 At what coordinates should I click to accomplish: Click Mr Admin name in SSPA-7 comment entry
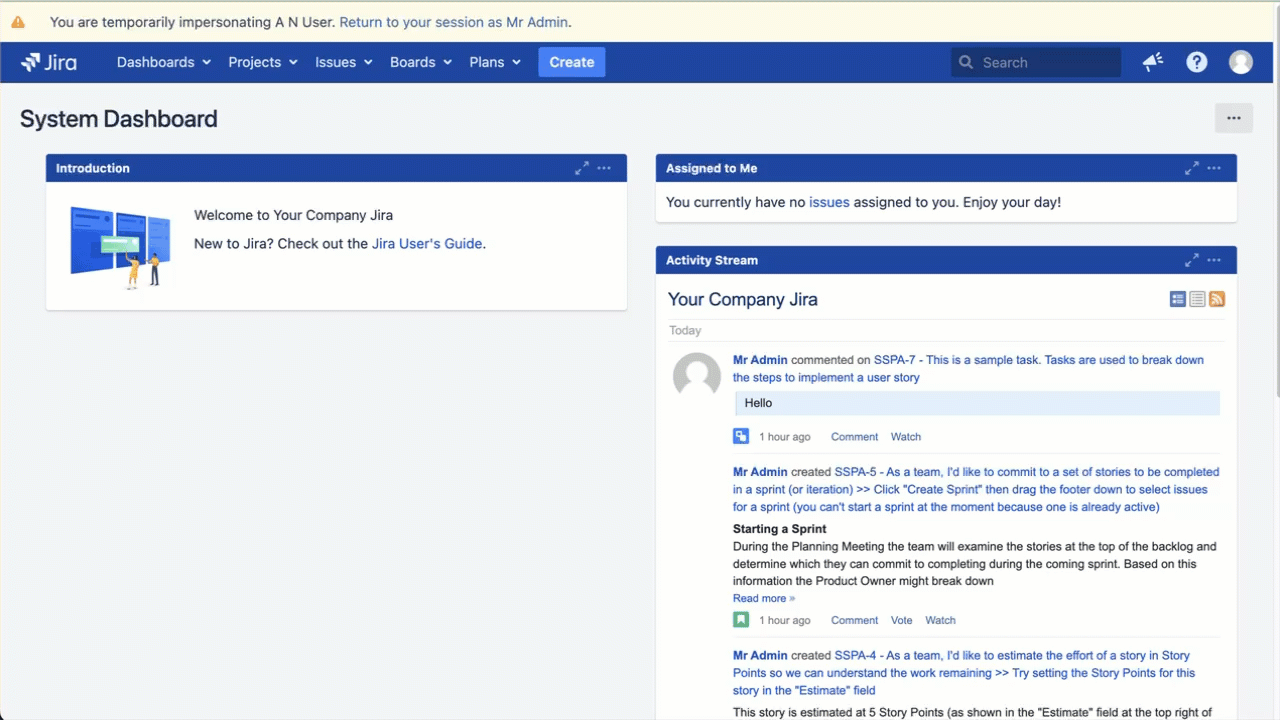pos(760,360)
